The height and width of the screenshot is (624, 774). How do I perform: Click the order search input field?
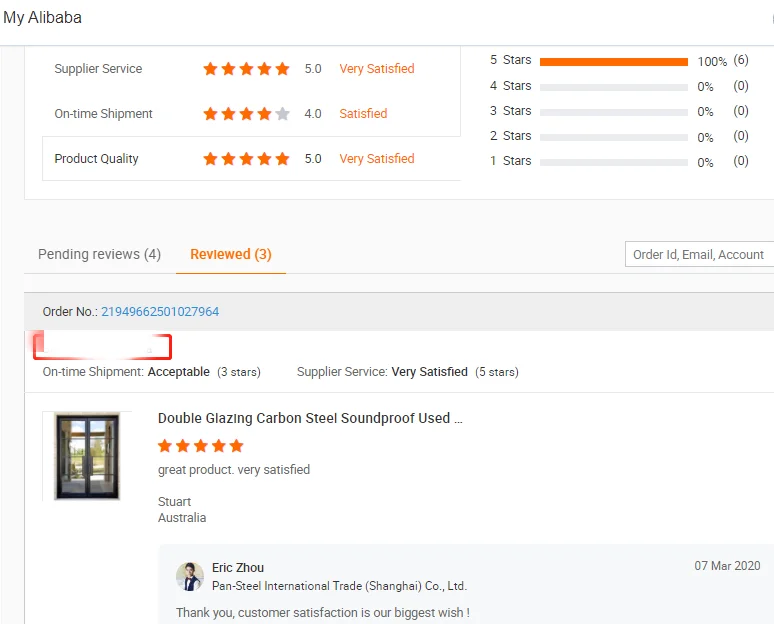click(699, 254)
